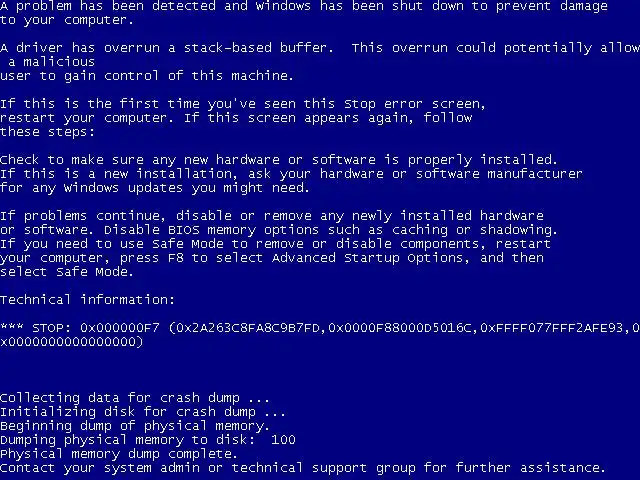Click the dump progress value 100
Image resolution: width=640 pixels, height=480 pixels.
(x=283, y=440)
